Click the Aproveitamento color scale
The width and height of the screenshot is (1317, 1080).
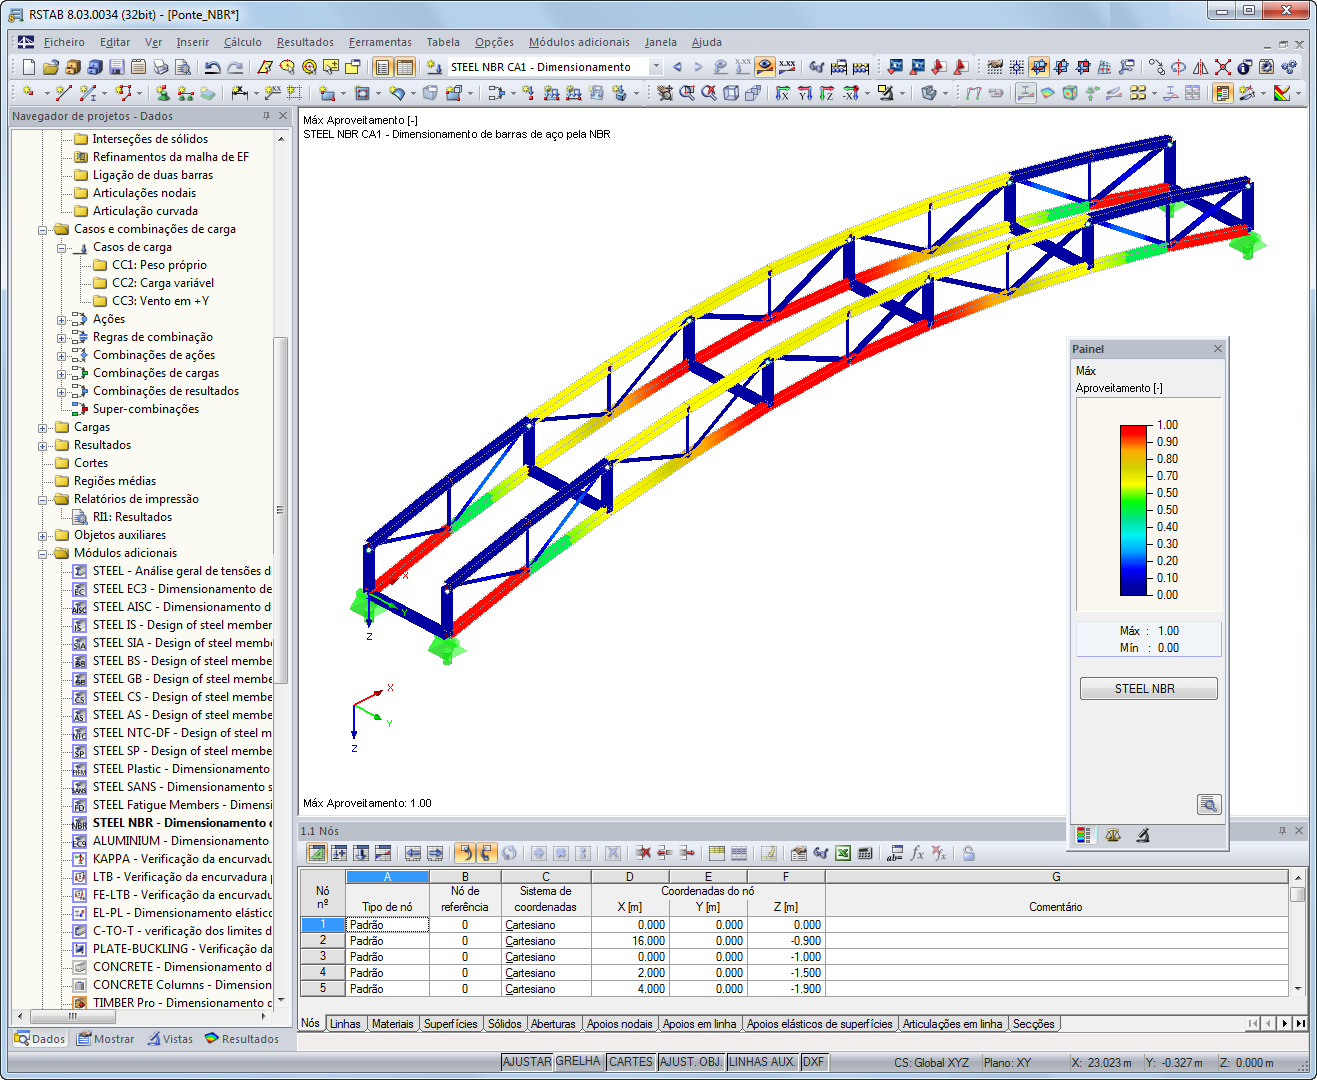[1133, 510]
